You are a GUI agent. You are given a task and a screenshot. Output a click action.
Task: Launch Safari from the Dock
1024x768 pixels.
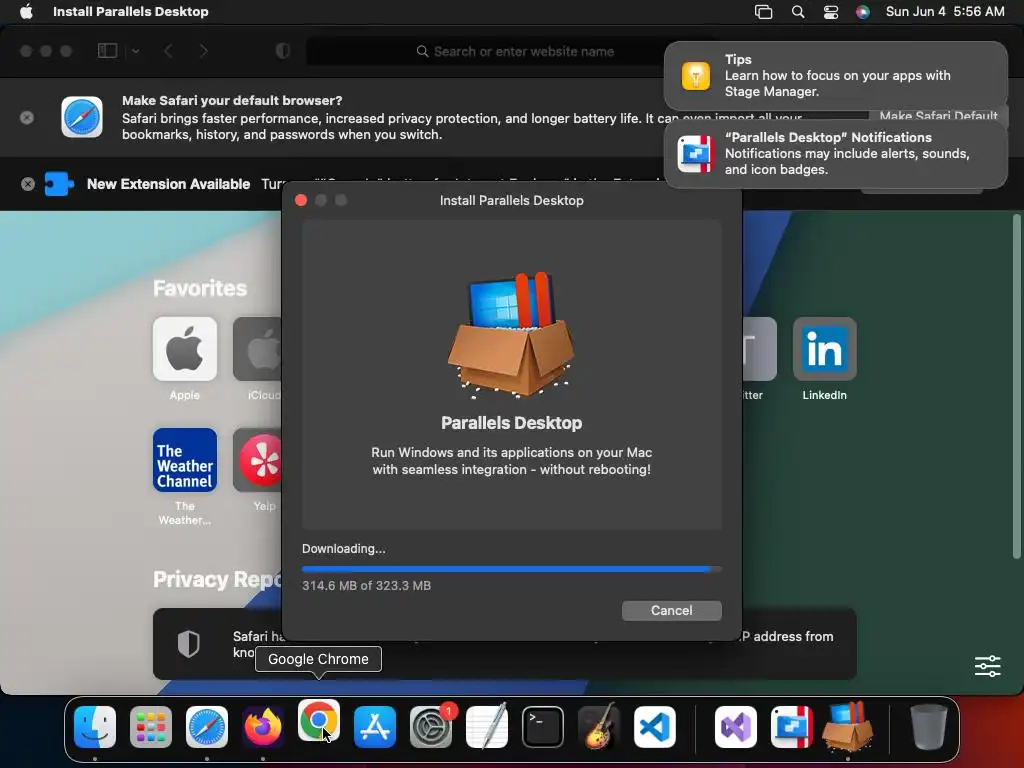pos(207,727)
